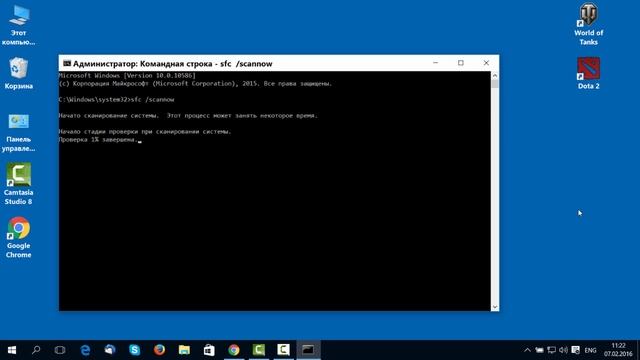640x360 pixels.
Task: Open Skype from the taskbar
Action: pyautogui.click(x=135, y=350)
